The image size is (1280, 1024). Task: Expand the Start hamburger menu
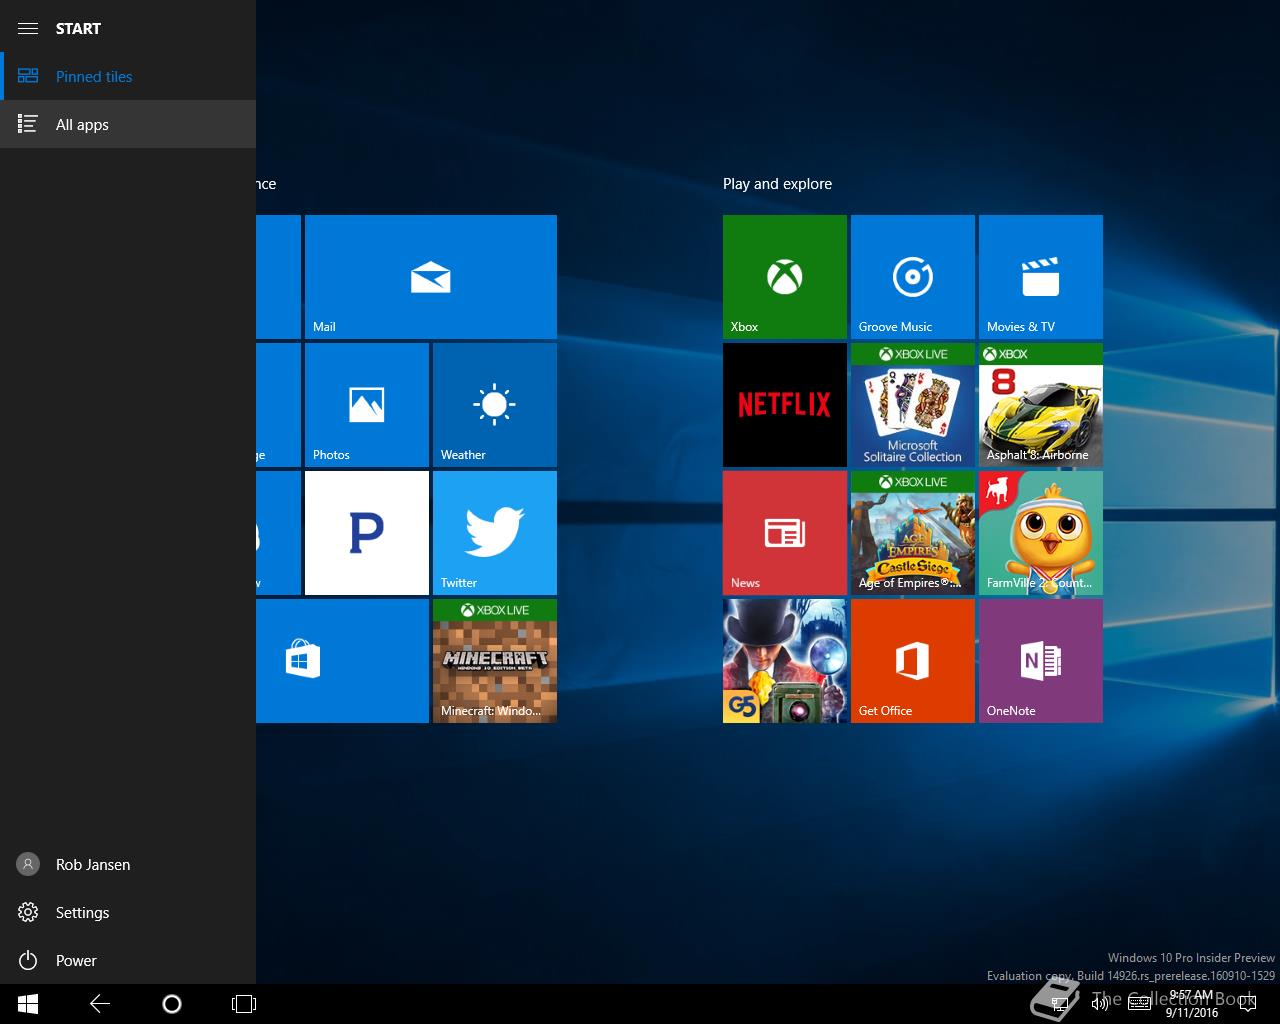[28, 28]
